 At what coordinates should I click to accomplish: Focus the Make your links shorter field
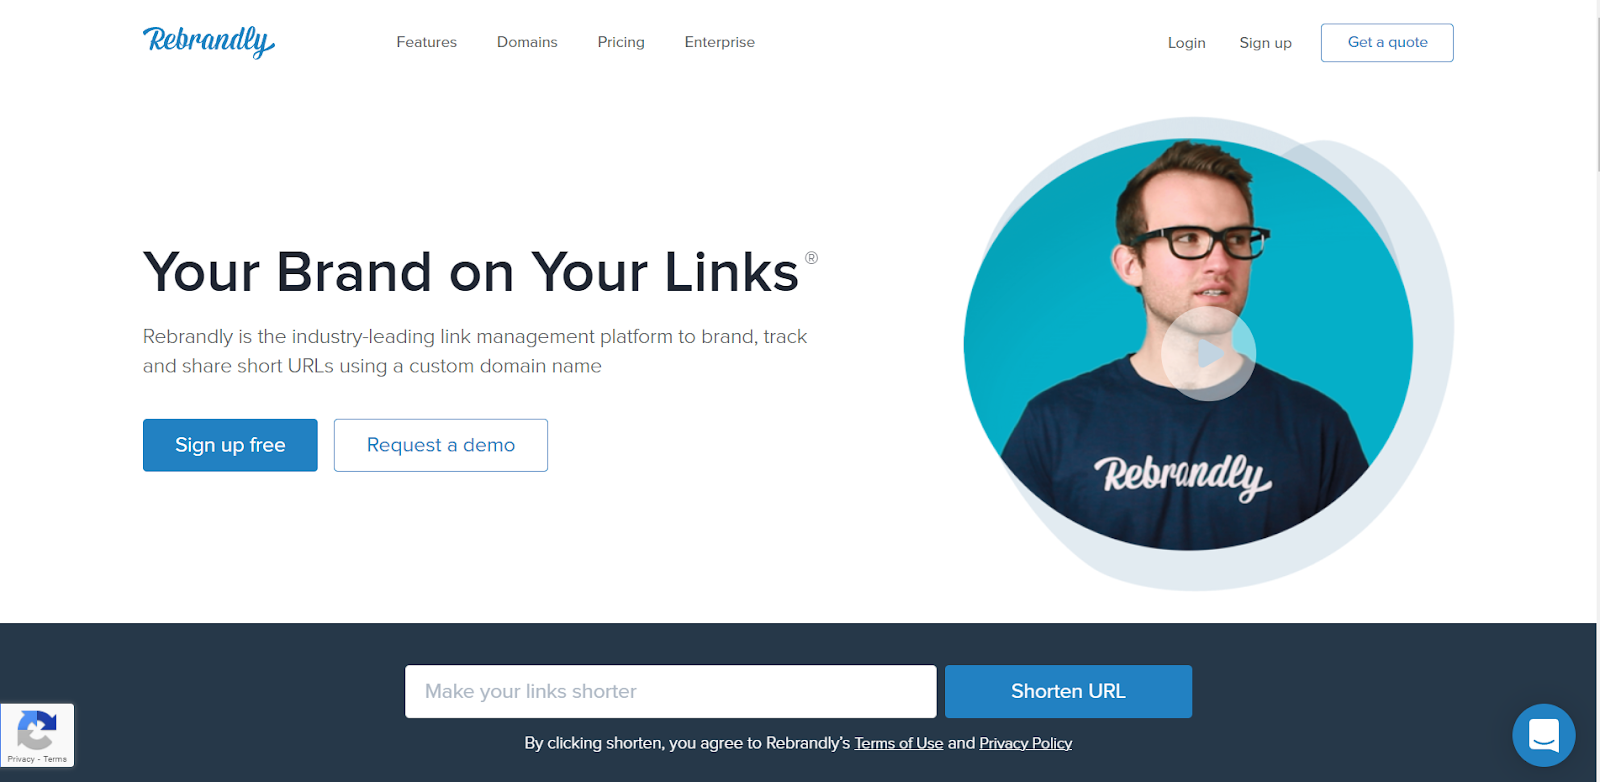671,691
